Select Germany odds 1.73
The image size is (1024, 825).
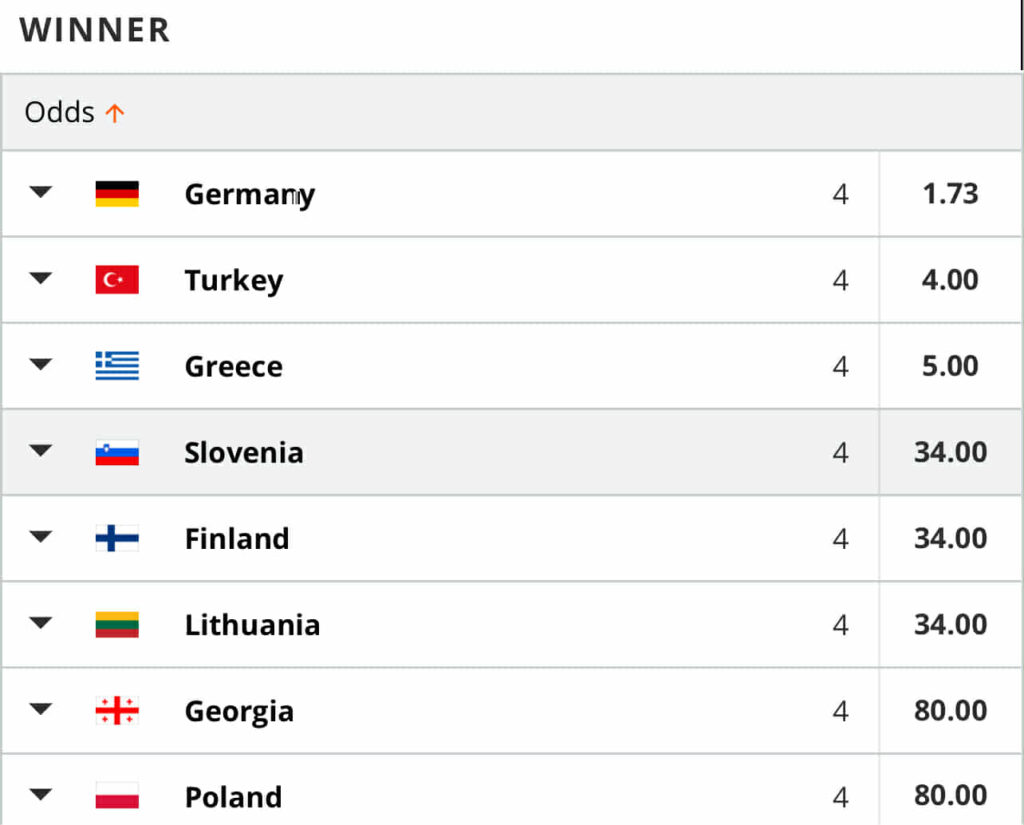coord(950,194)
